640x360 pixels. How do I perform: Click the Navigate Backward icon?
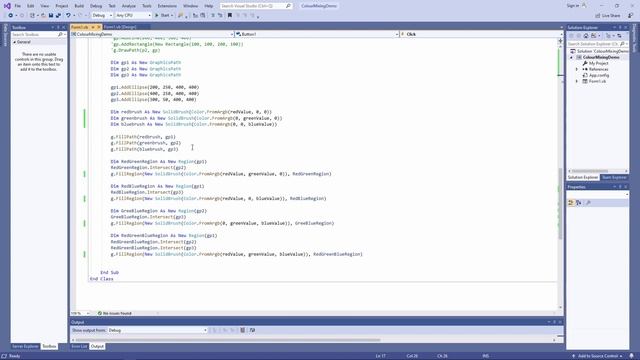click(10, 16)
